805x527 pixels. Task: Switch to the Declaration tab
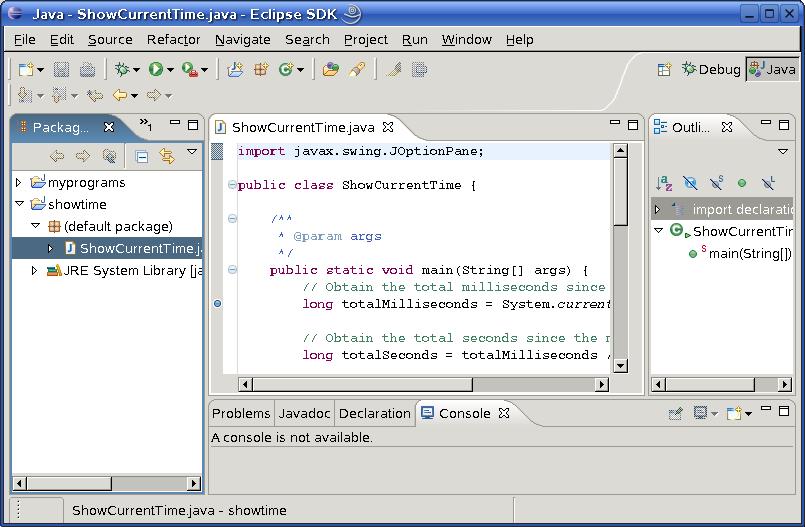pos(374,414)
